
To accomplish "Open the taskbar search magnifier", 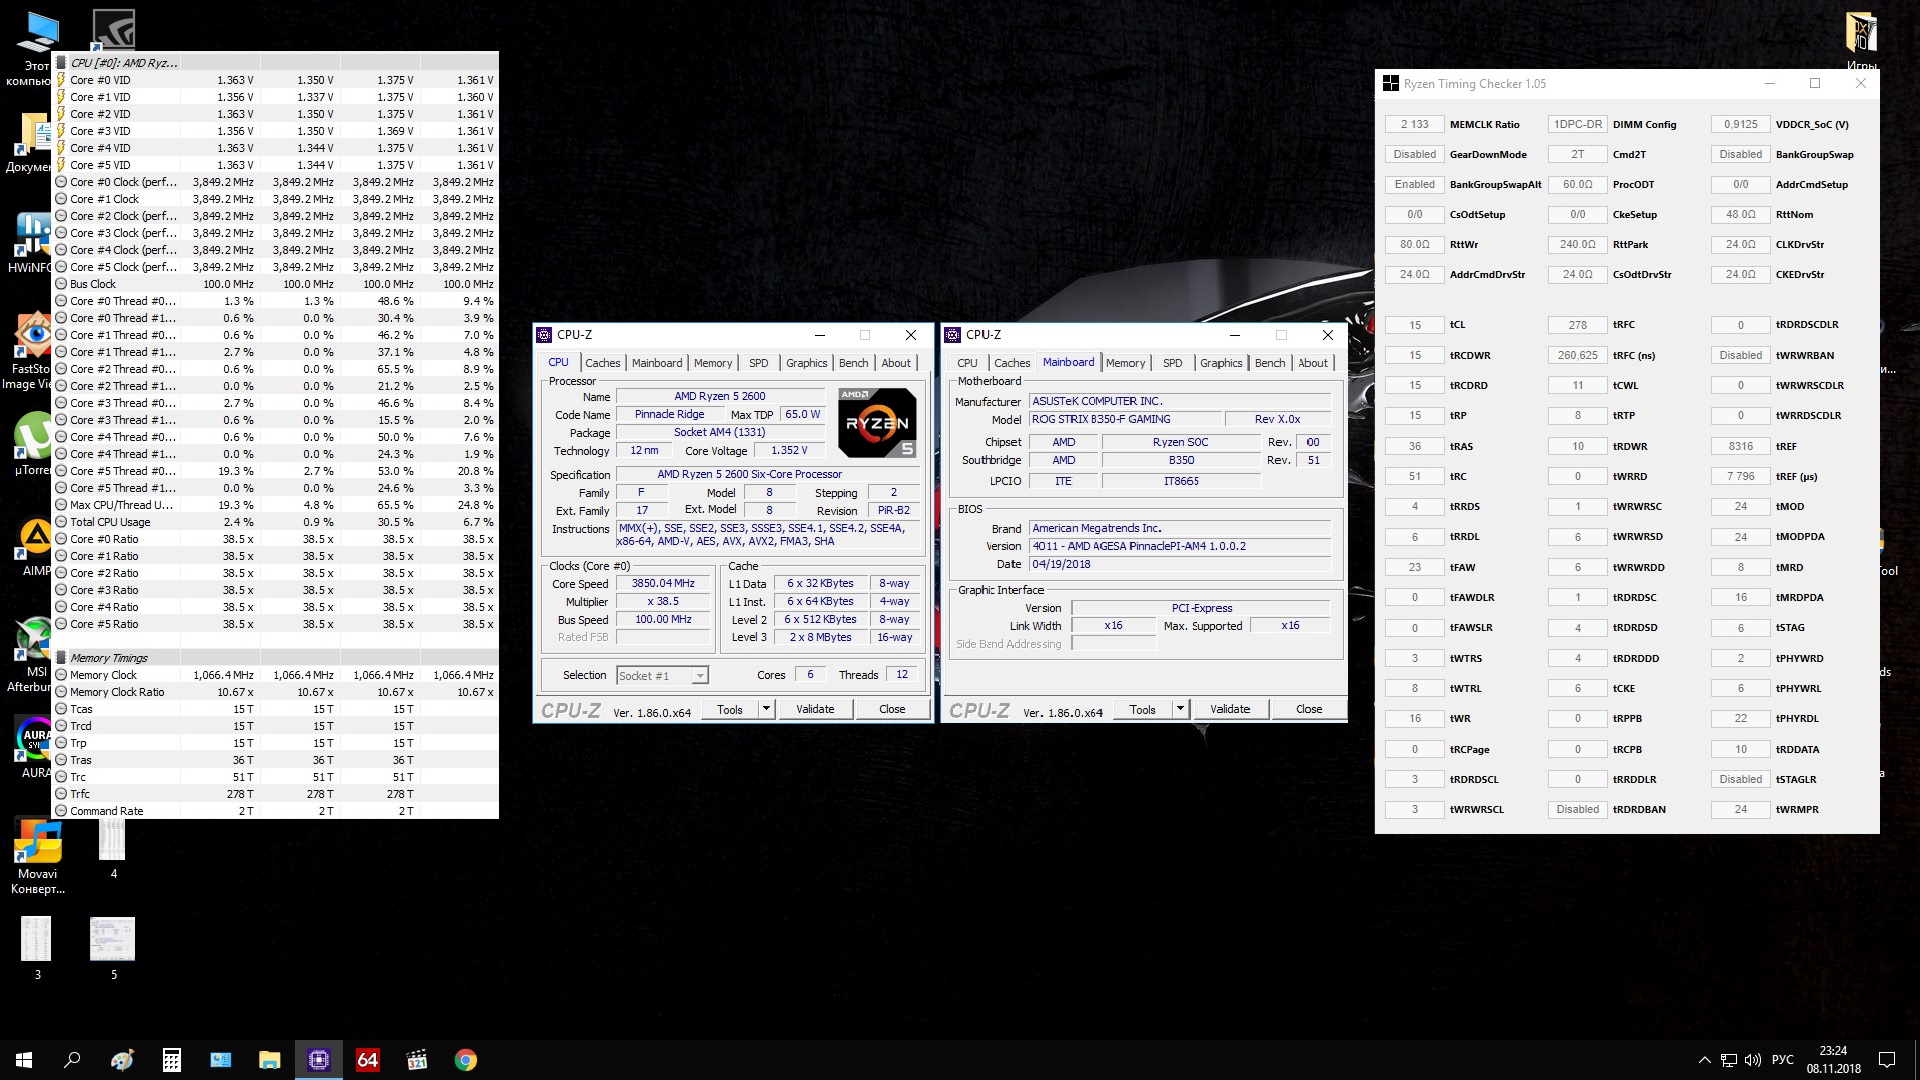I will [x=72, y=1060].
